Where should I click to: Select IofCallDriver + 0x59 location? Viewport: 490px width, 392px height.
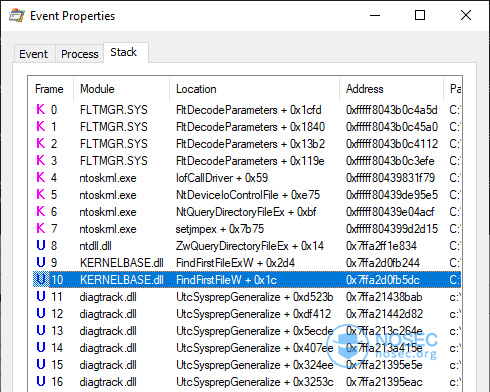(222, 178)
